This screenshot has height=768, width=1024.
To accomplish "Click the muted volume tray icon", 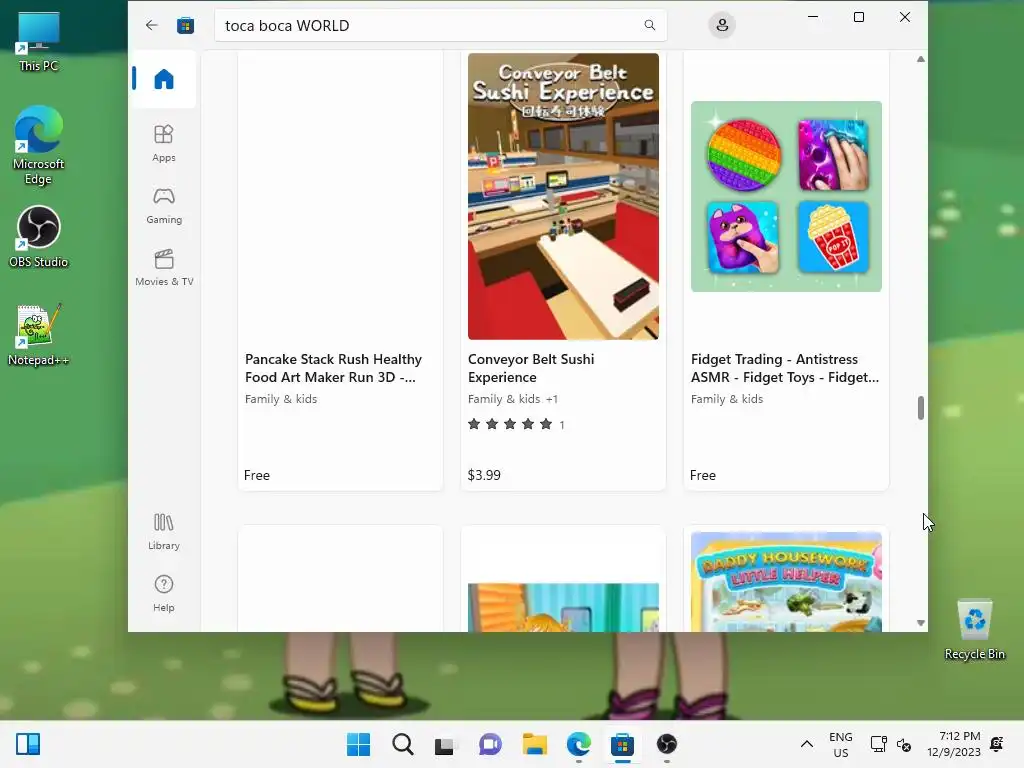I will pyautogui.click(x=904, y=744).
